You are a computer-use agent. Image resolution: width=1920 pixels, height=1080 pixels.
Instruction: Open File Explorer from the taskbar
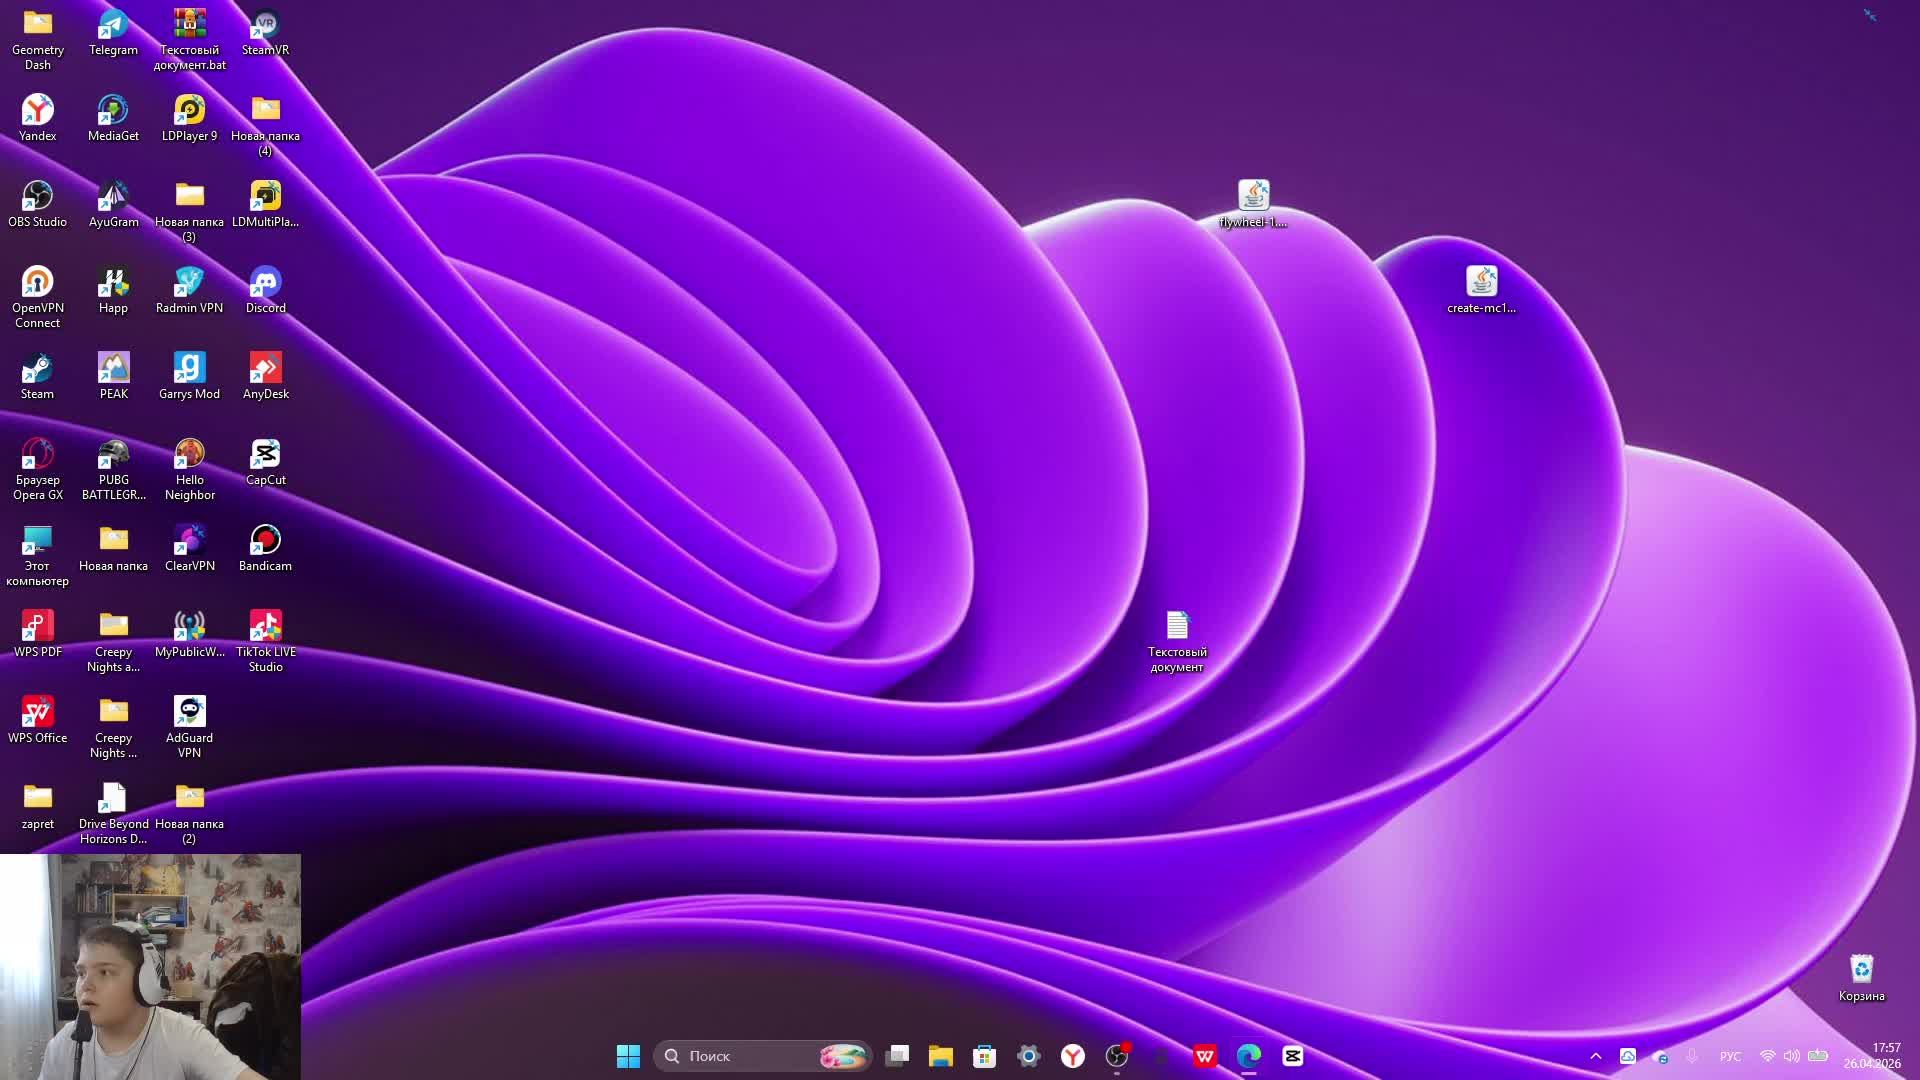click(x=940, y=1056)
